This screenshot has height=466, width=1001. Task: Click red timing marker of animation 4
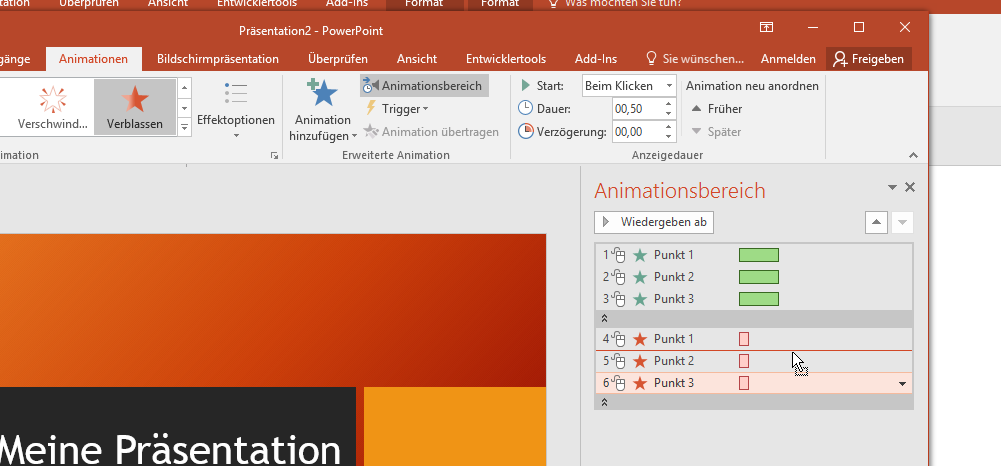pyautogui.click(x=744, y=339)
